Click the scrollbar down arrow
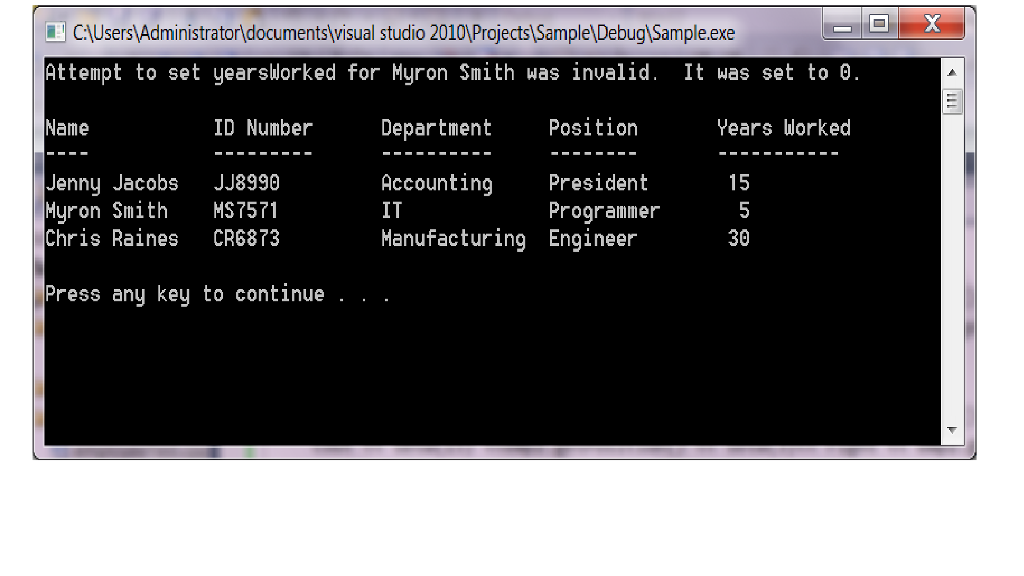 [953, 432]
